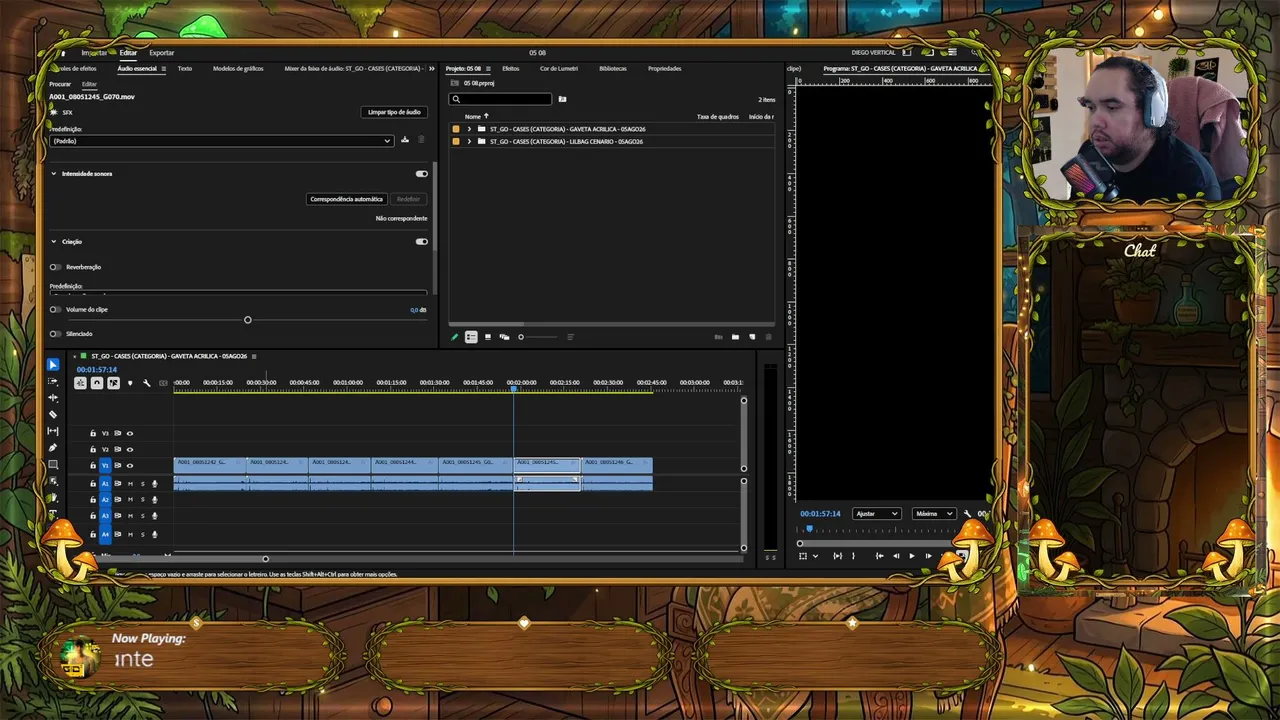Open sort icons menu in Project panel

(570, 337)
